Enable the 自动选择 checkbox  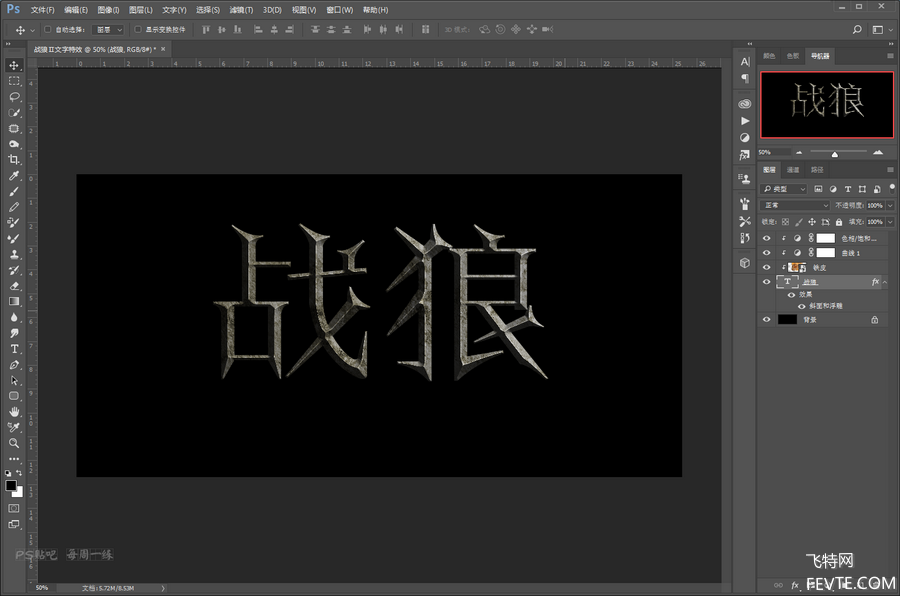point(48,29)
